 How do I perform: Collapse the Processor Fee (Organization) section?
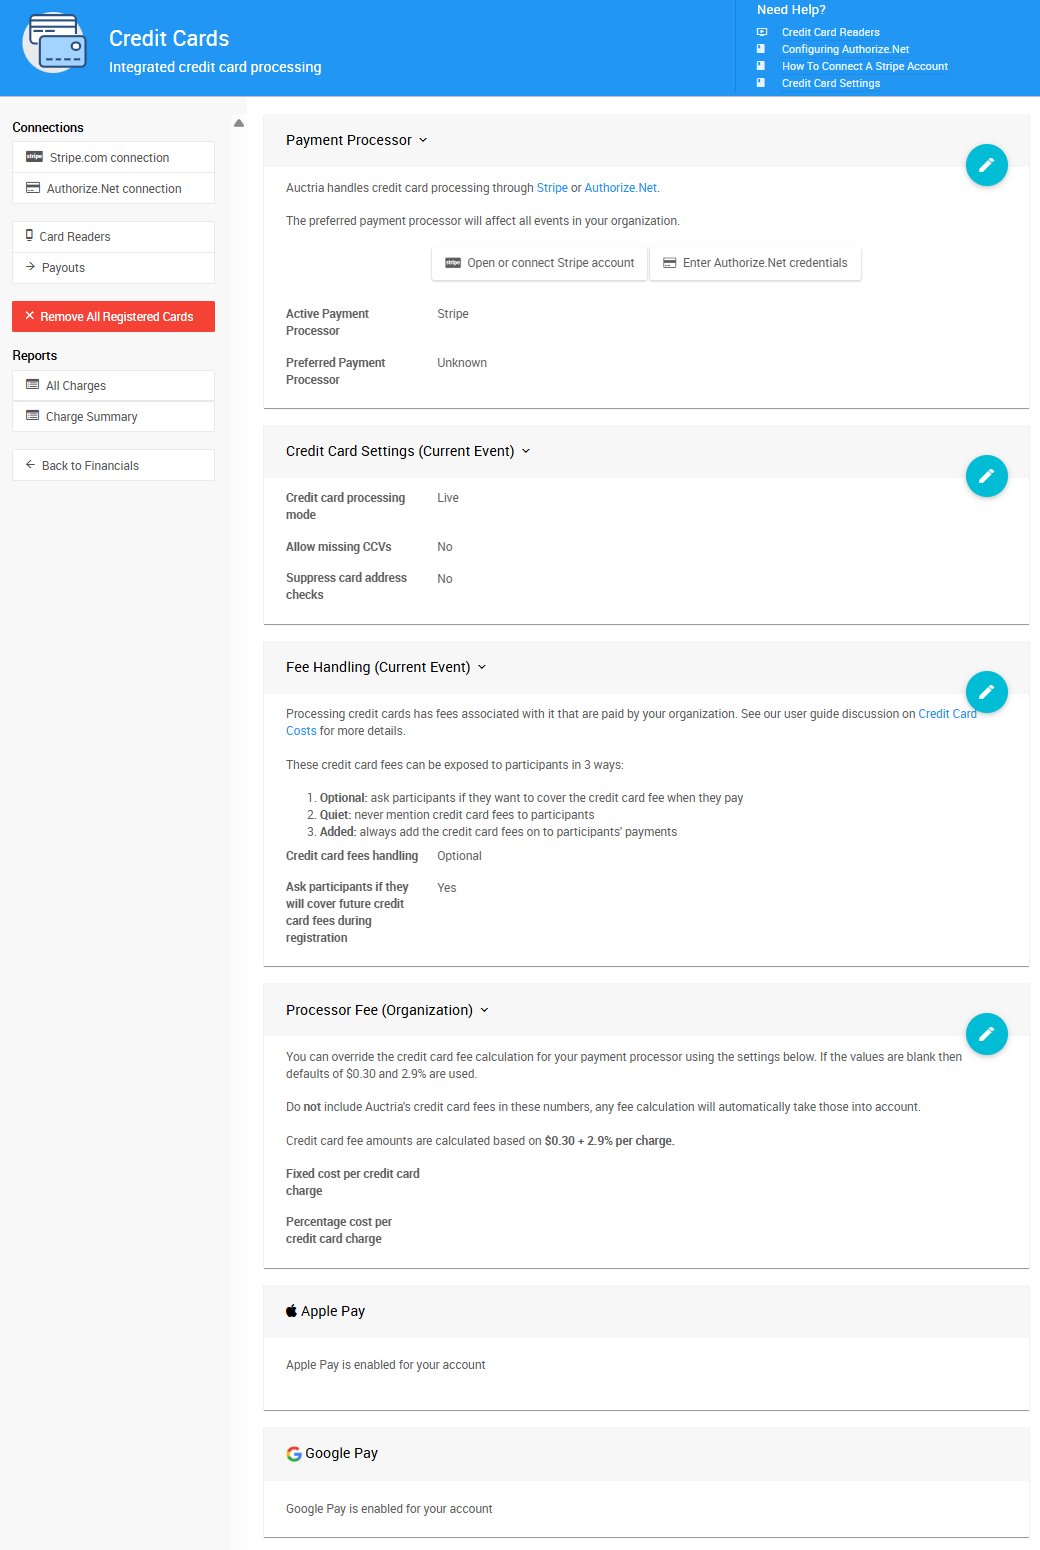(485, 1010)
